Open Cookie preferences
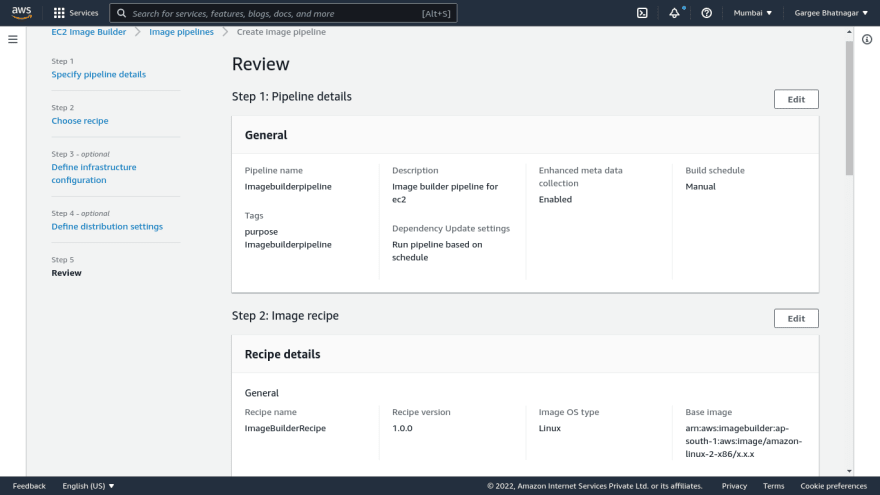Viewport: 880px width, 495px height. coord(833,486)
